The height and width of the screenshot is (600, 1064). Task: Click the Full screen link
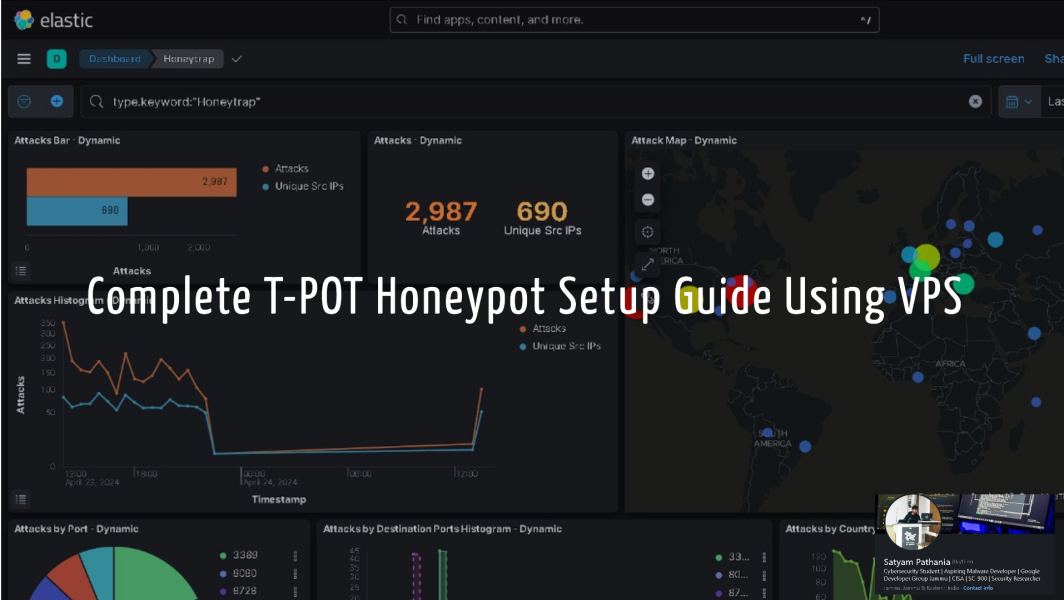[993, 58]
